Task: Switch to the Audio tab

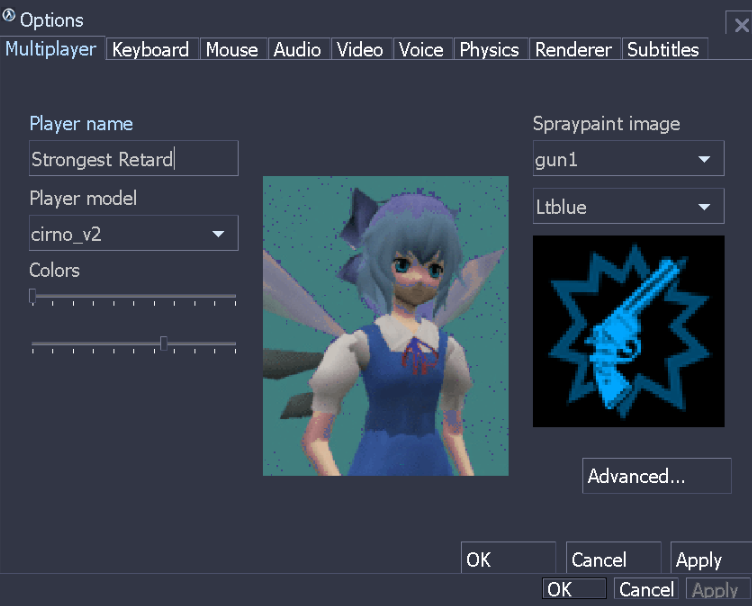Action: click(298, 49)
